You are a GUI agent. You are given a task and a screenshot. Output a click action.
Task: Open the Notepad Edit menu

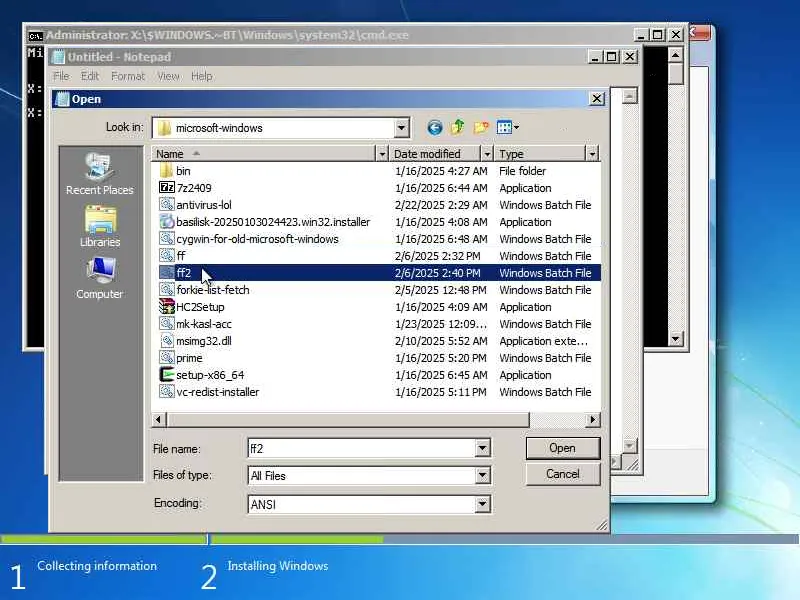[x=90, y=76]
